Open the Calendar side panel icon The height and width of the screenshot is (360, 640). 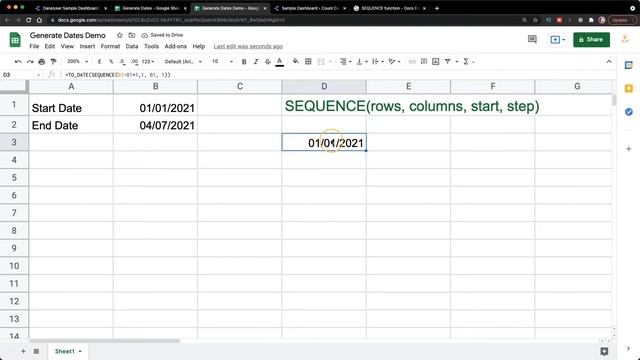629,65
